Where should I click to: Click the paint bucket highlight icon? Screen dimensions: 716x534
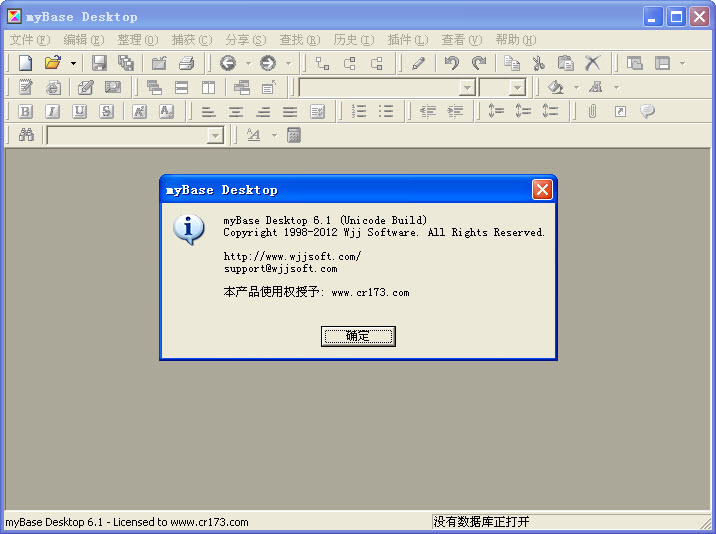pyautogui.click(x=555, y=87)
